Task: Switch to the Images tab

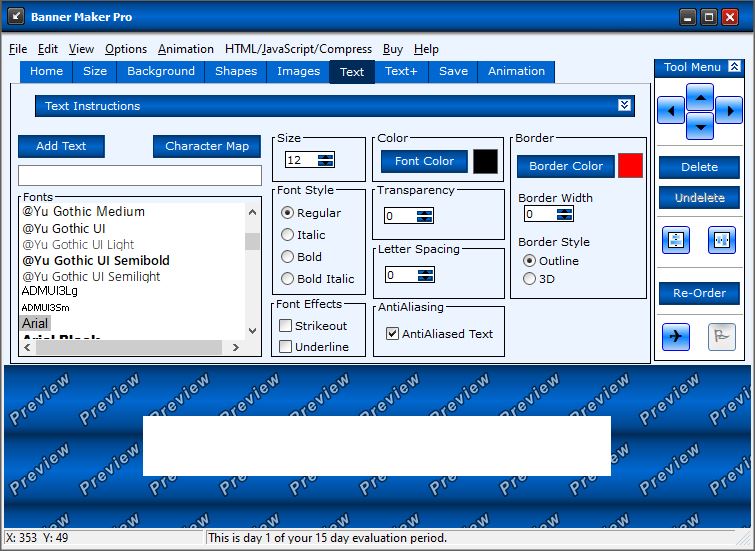Action: click(299, 71)
